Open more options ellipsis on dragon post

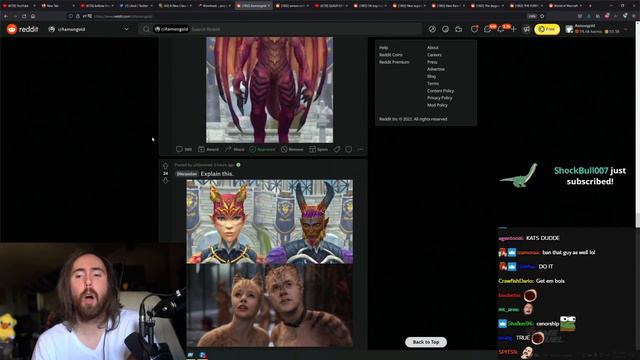click(360, 149)
